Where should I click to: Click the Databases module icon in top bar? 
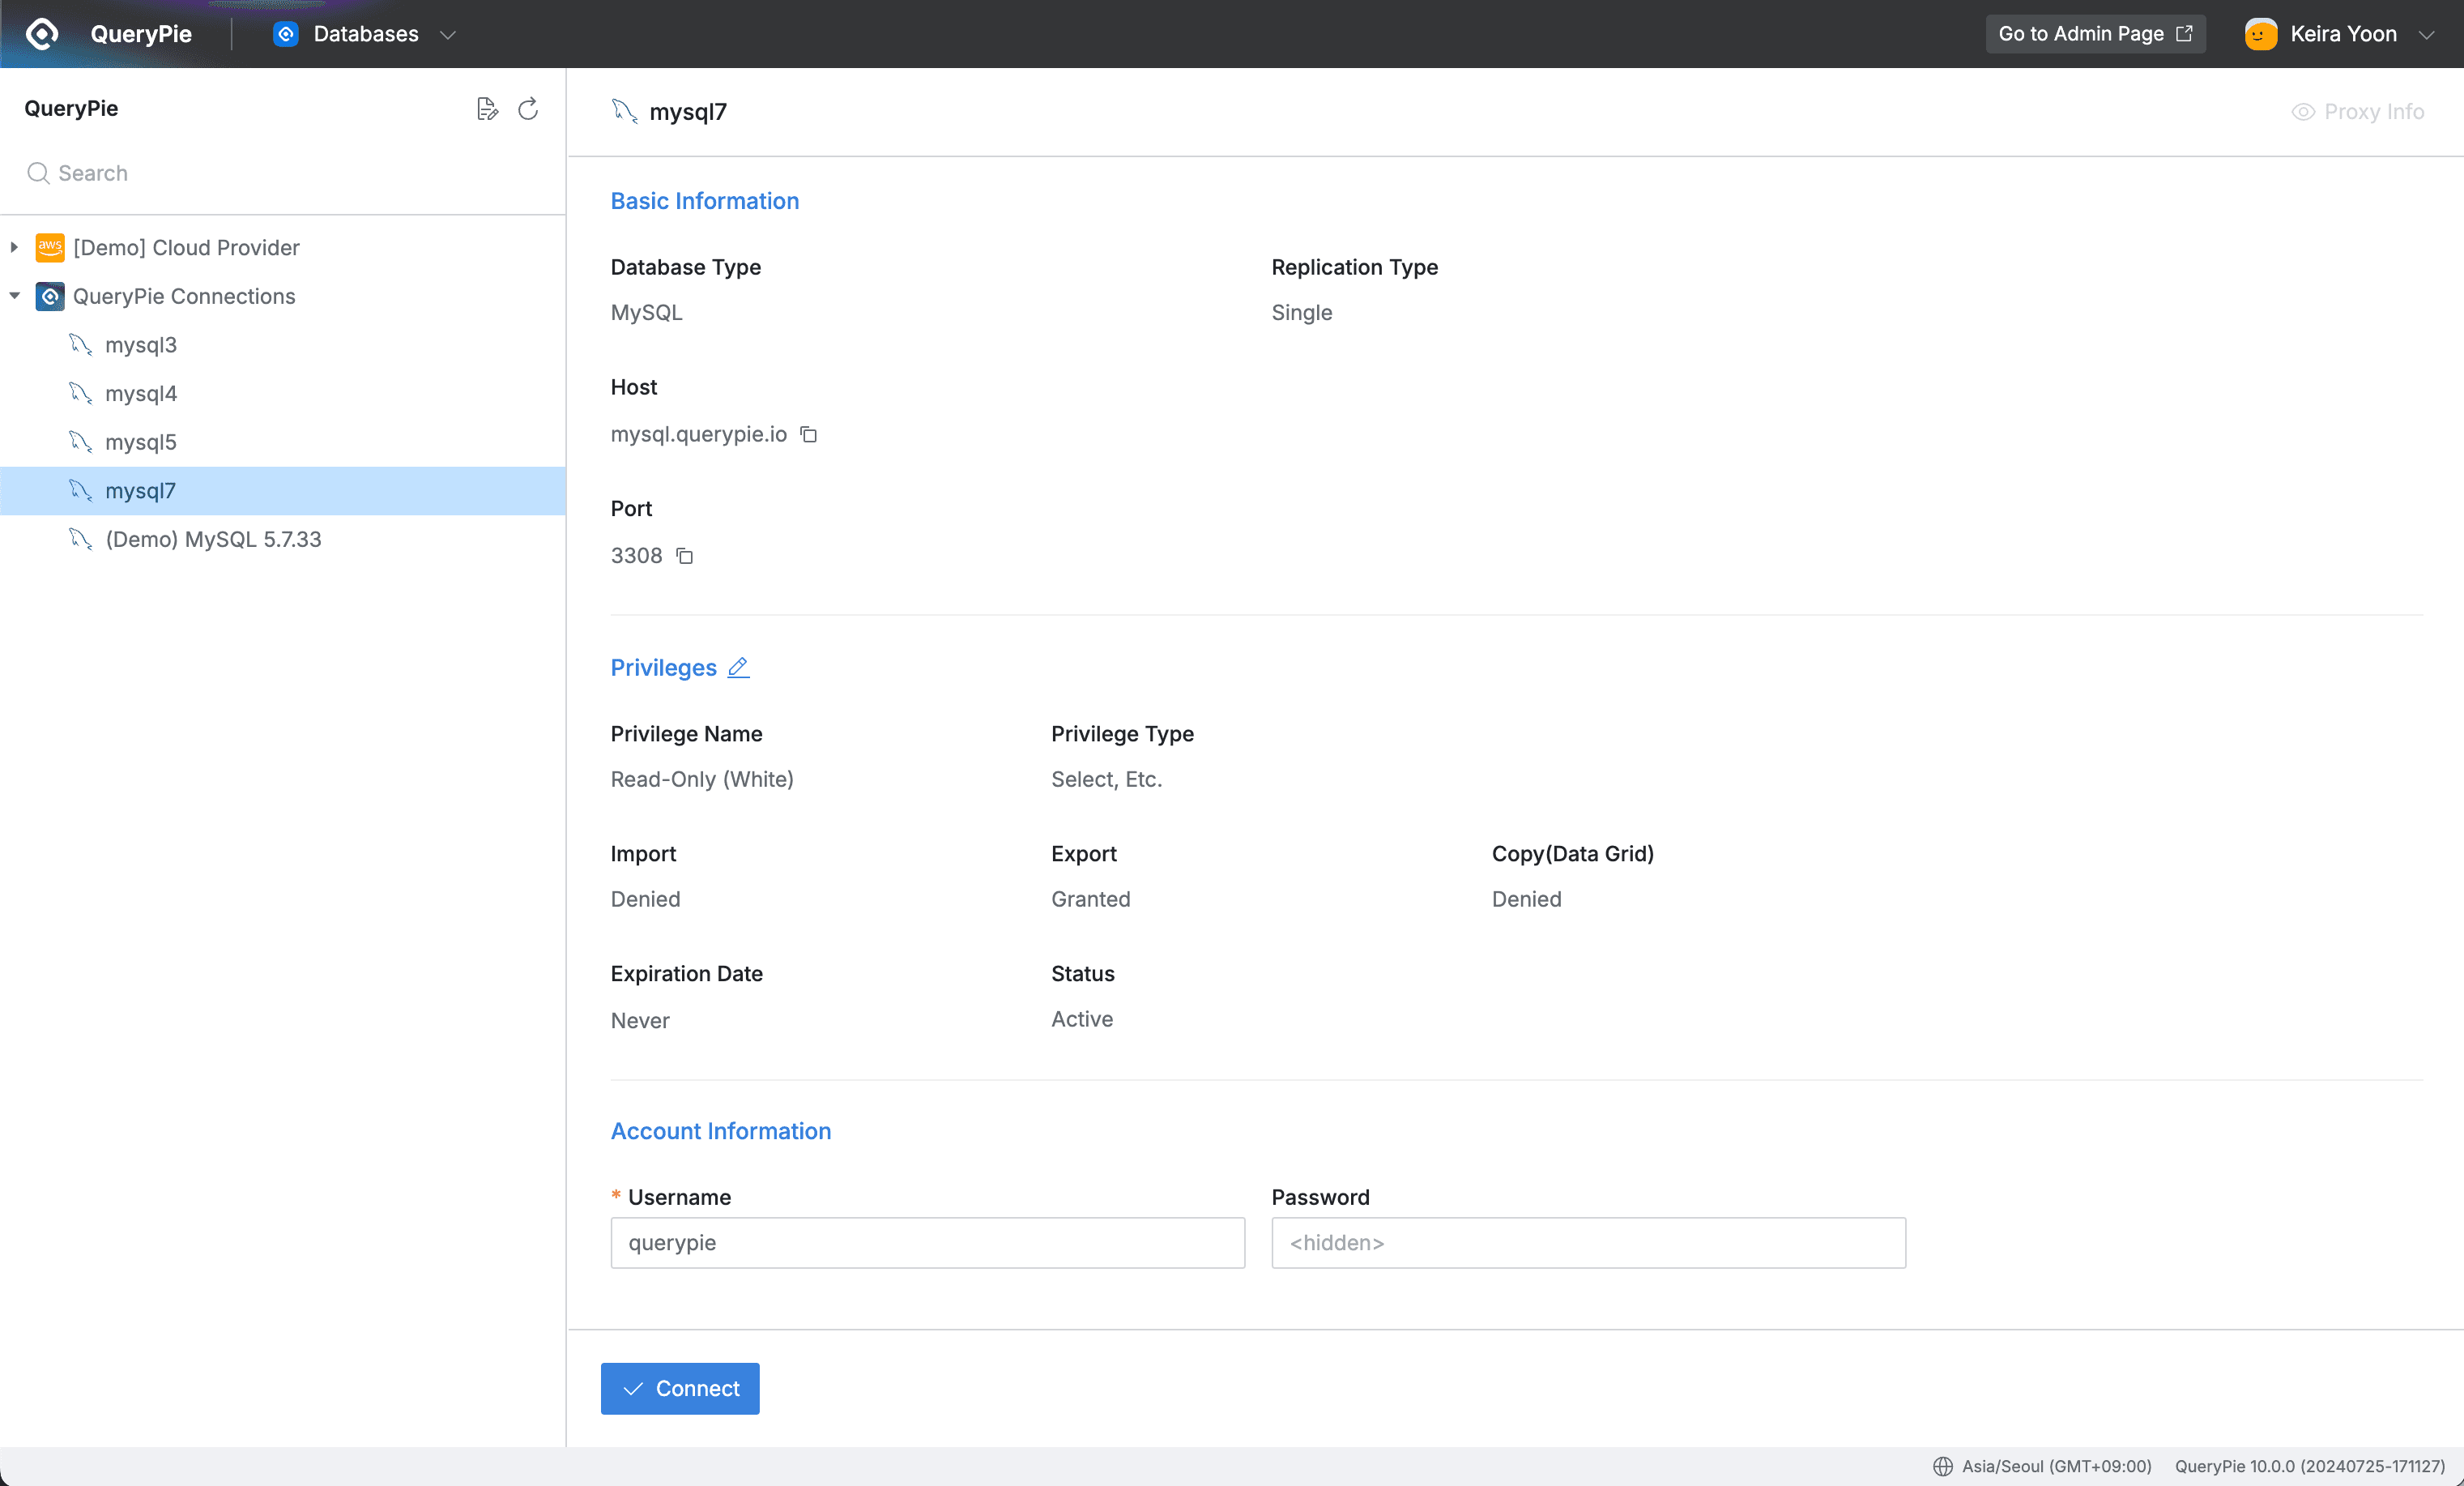[x=285, y=33]
